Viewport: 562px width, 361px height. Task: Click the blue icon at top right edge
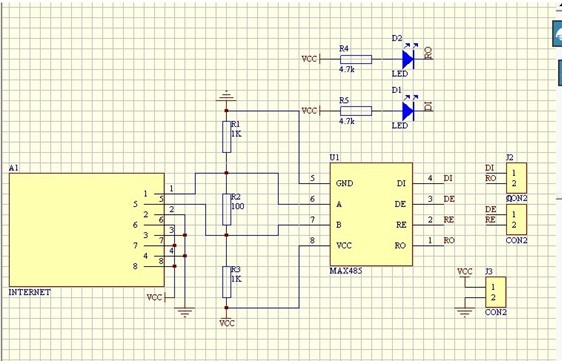[557, 34]
